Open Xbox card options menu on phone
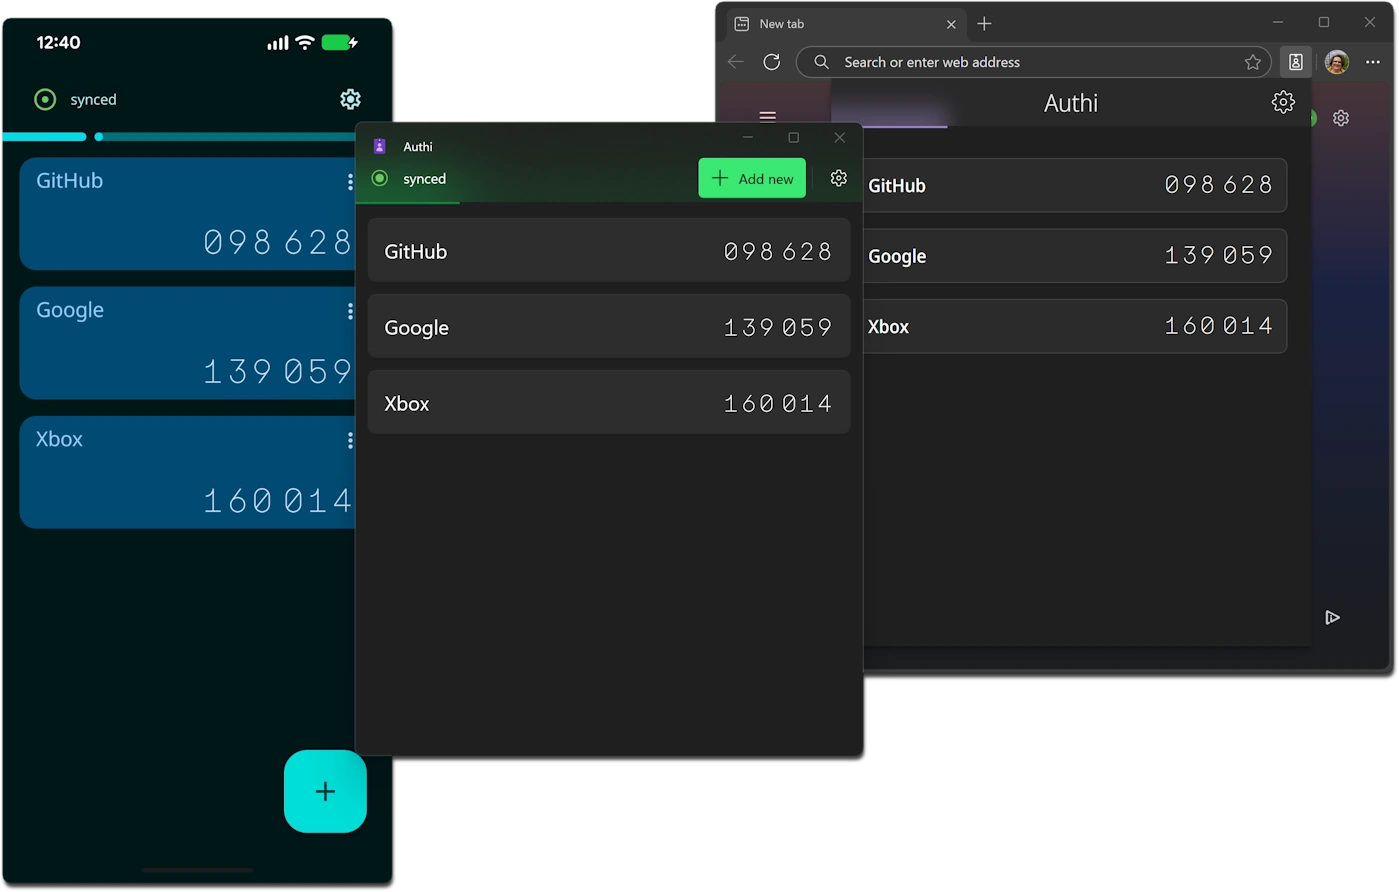 [x=350, y=440]
